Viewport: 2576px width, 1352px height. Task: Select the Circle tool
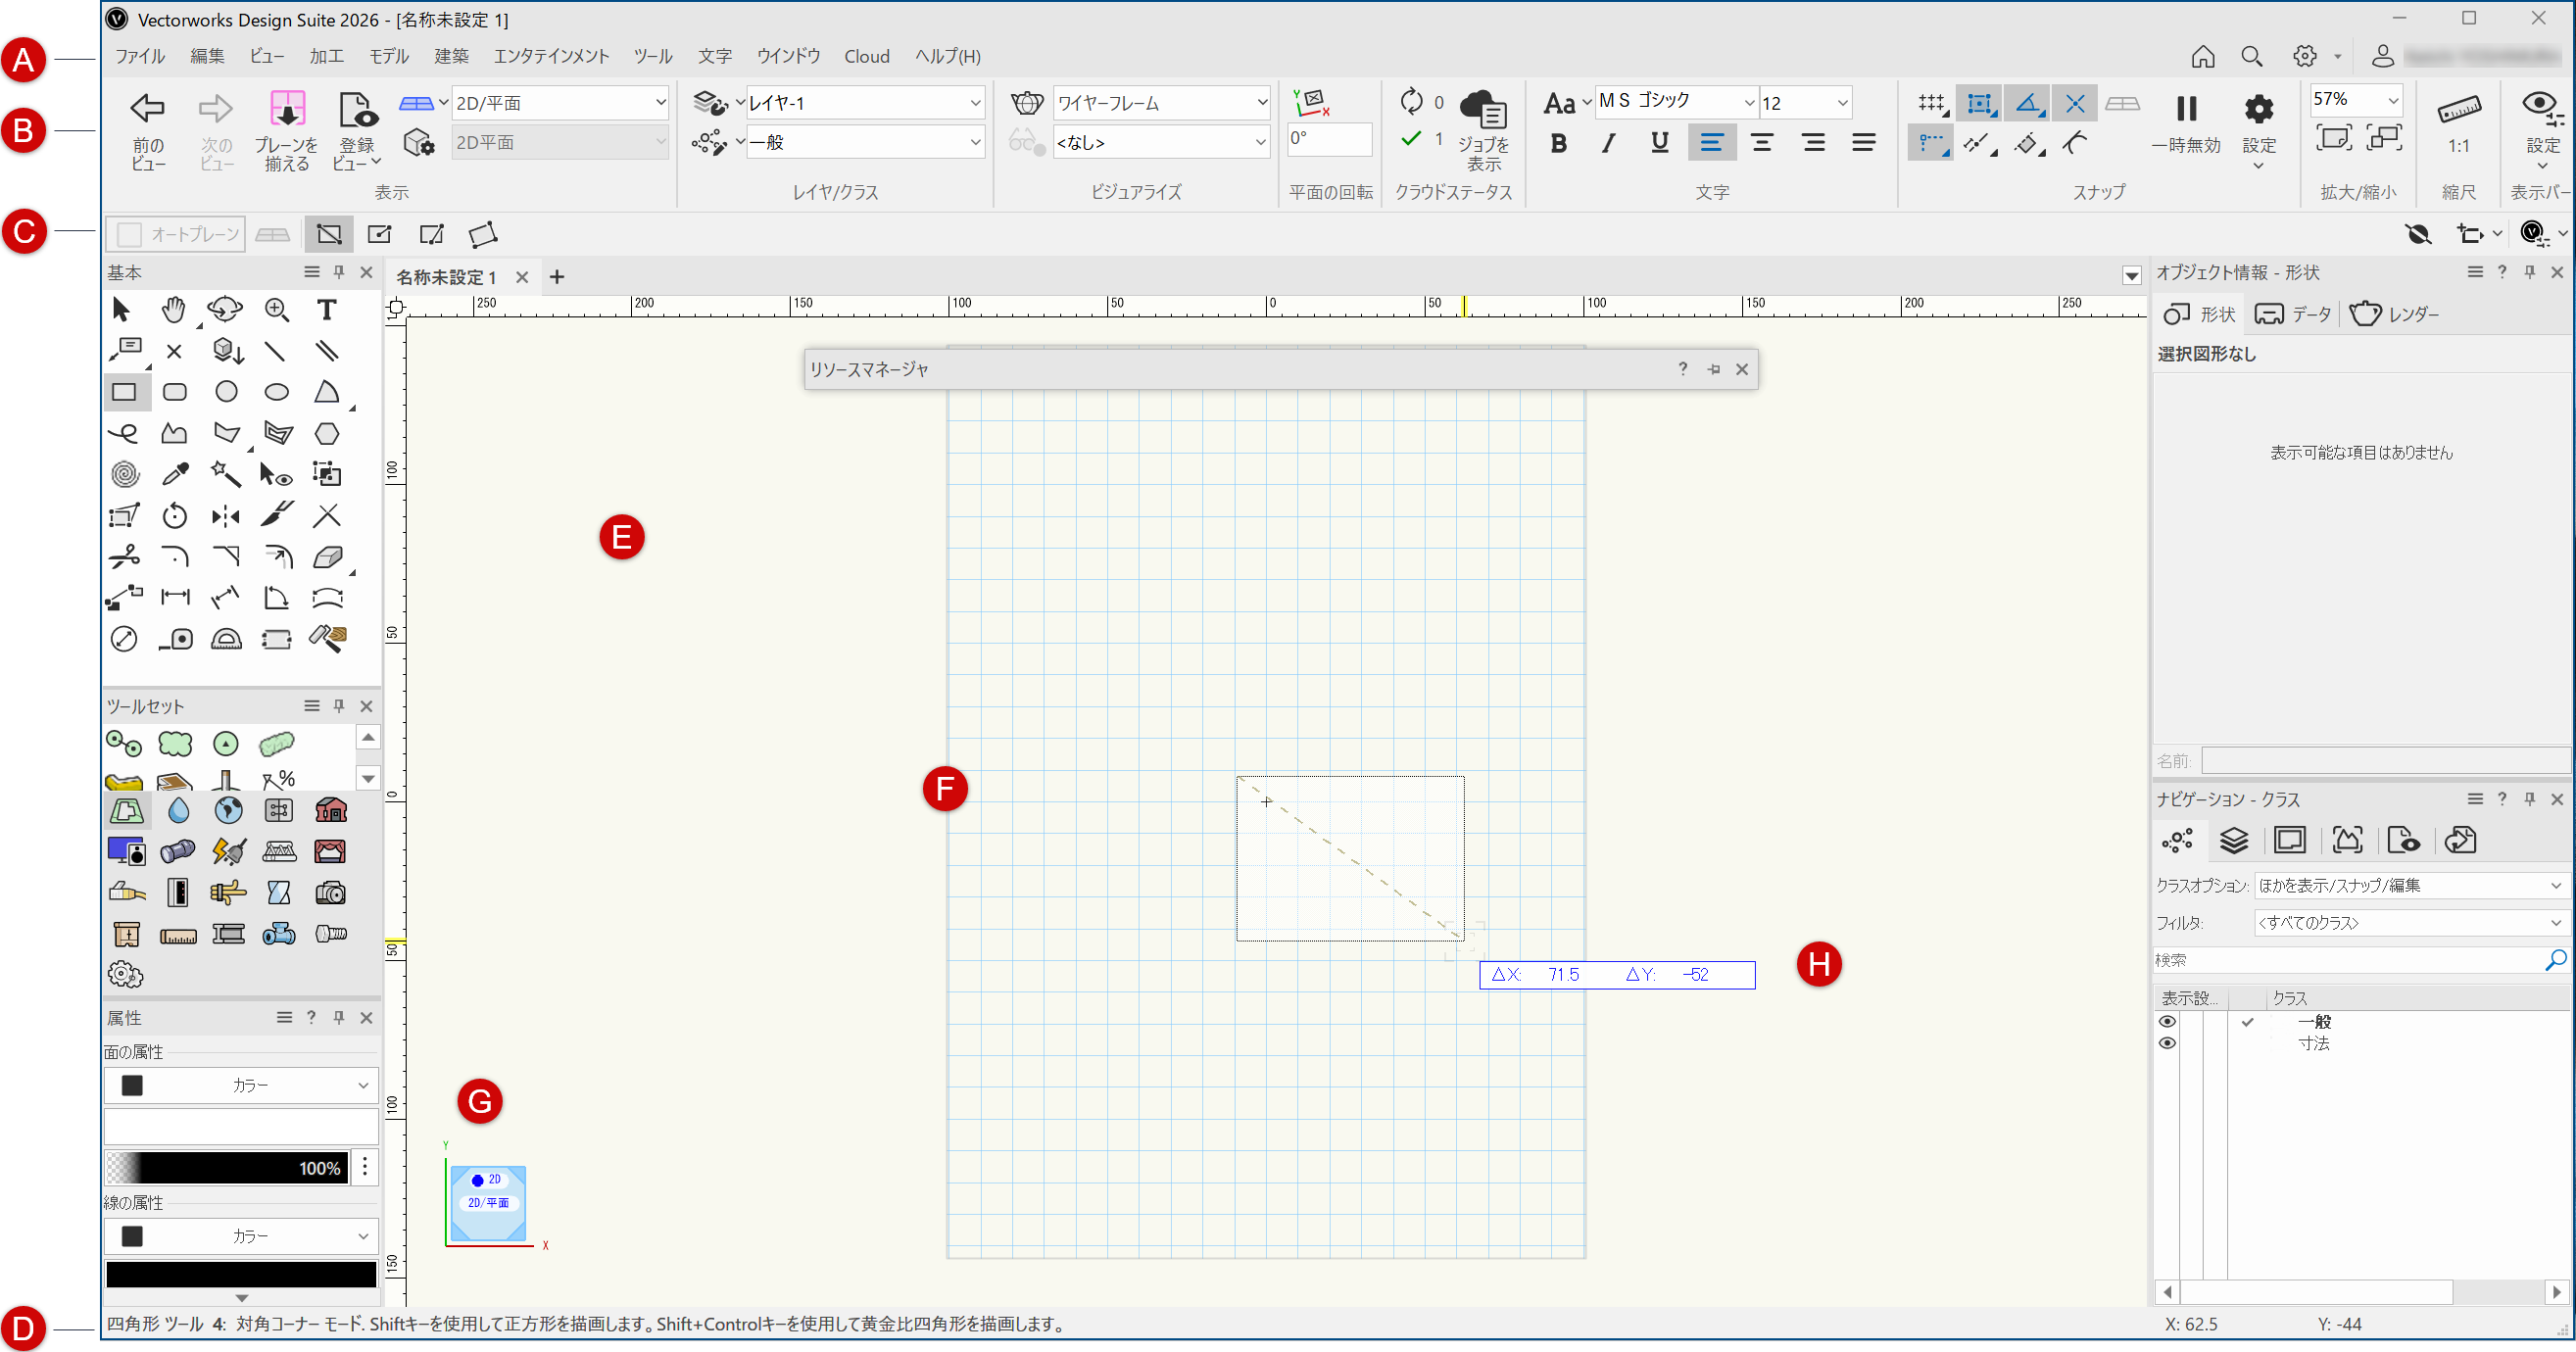[226, 392]
